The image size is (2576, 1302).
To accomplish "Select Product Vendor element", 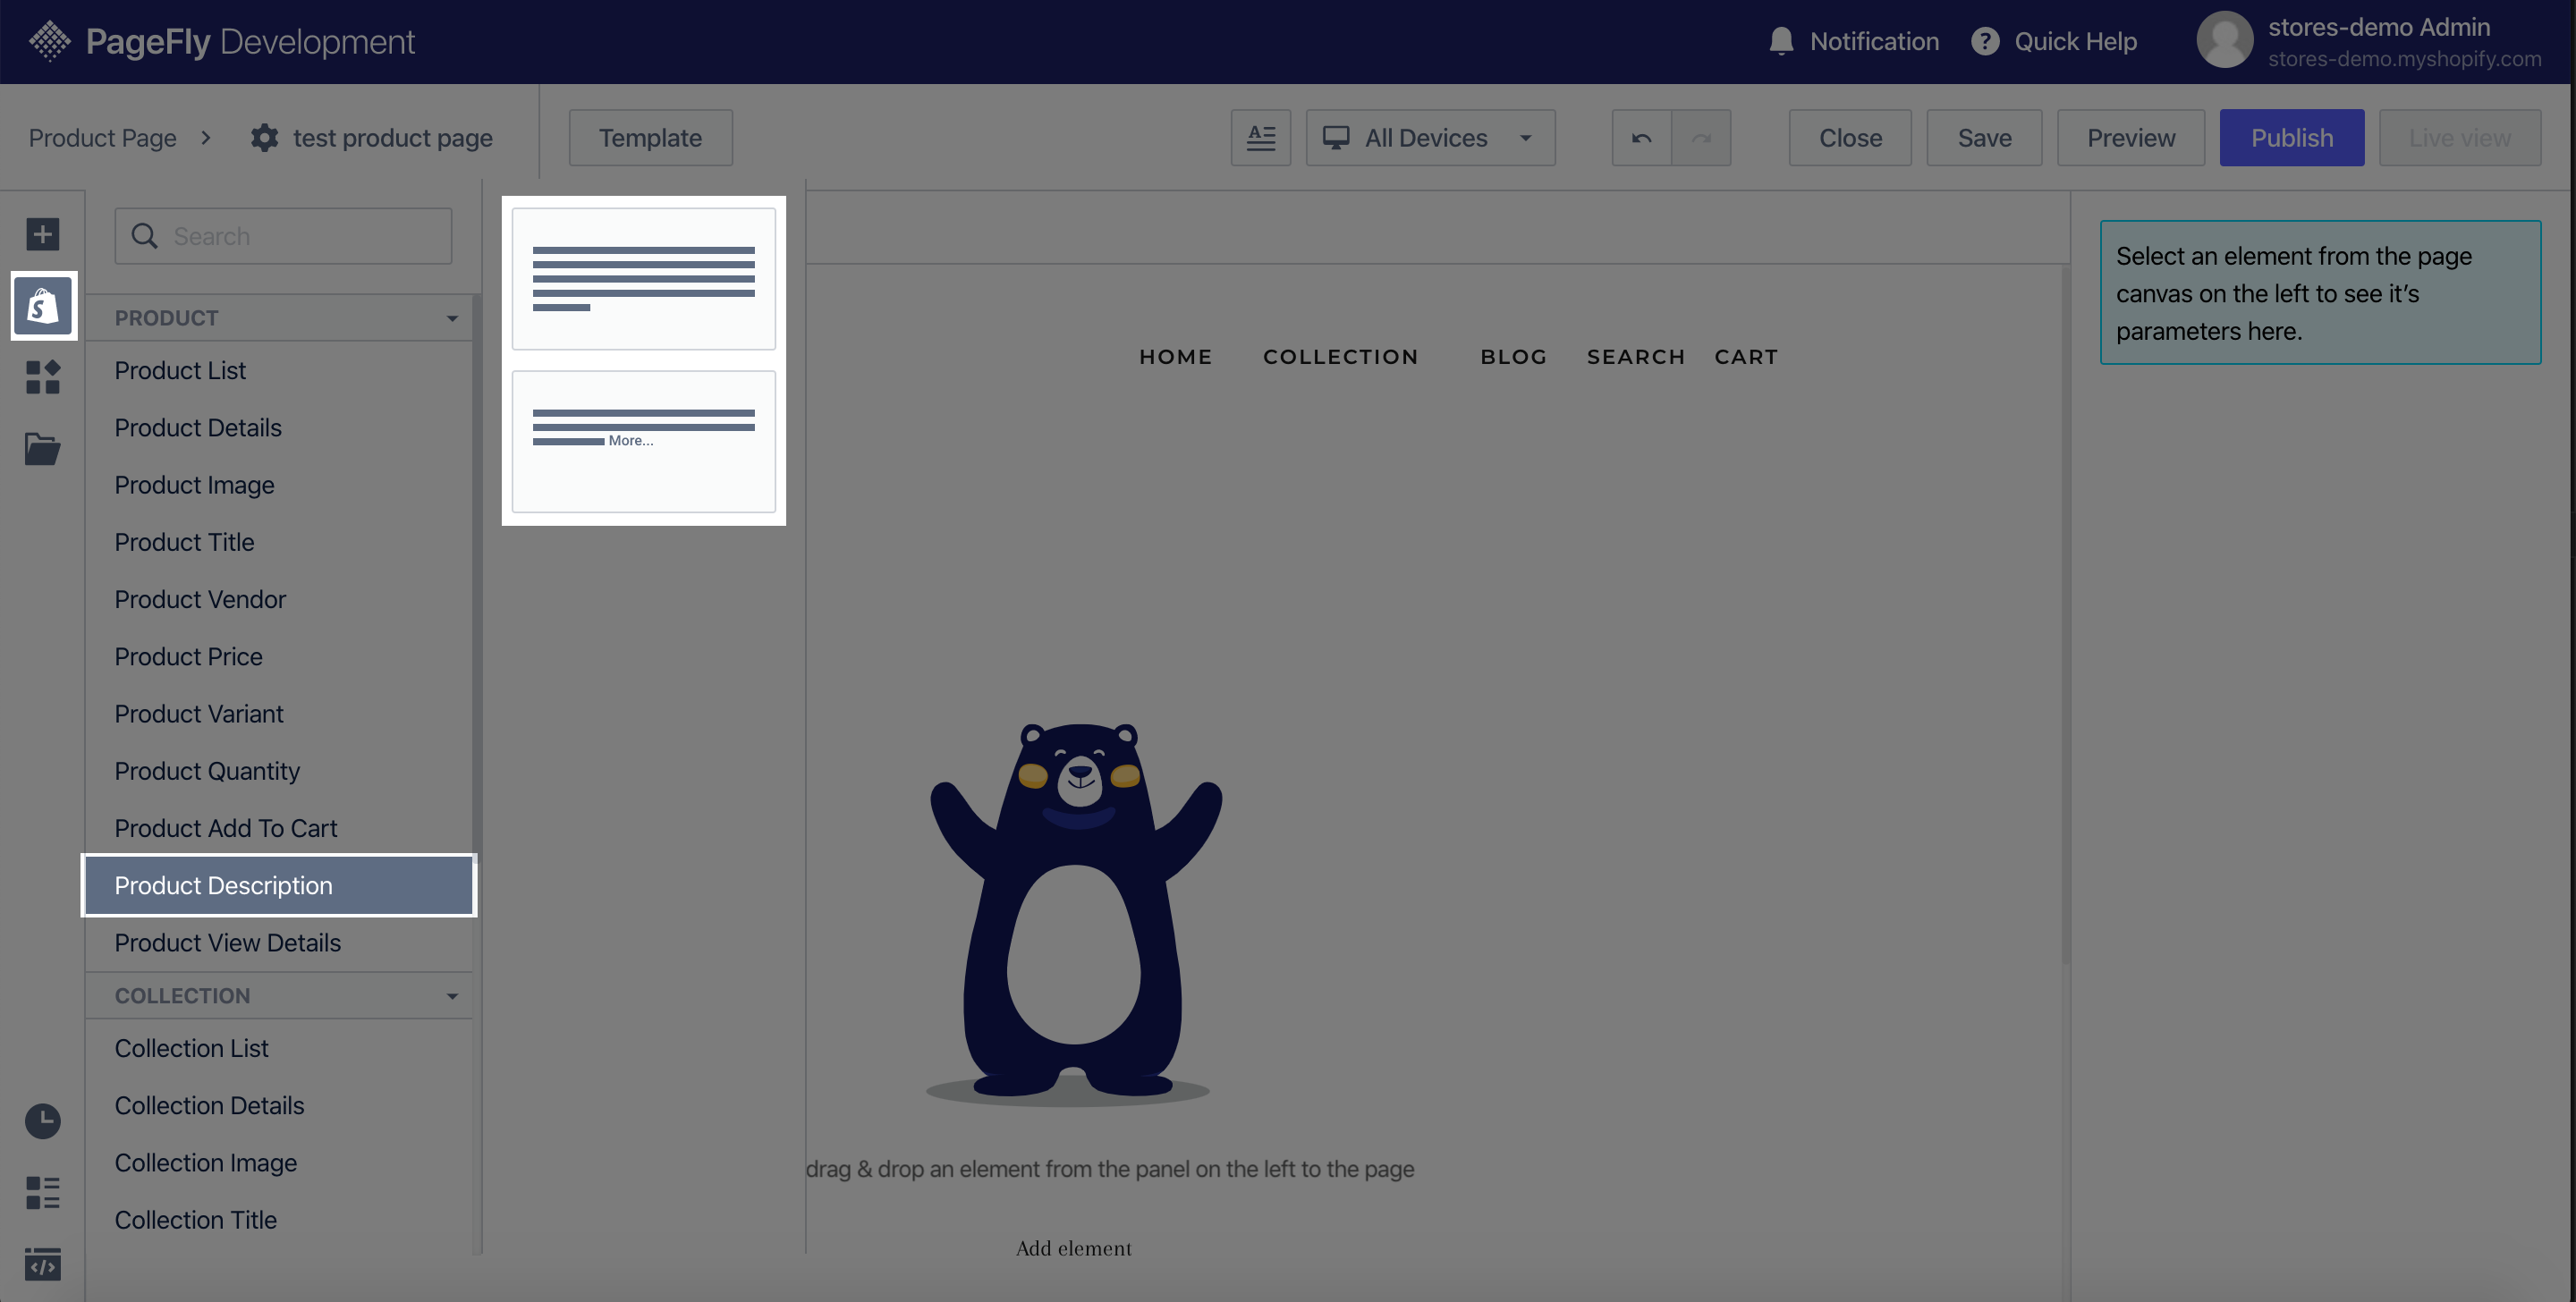I will (279, 599).
